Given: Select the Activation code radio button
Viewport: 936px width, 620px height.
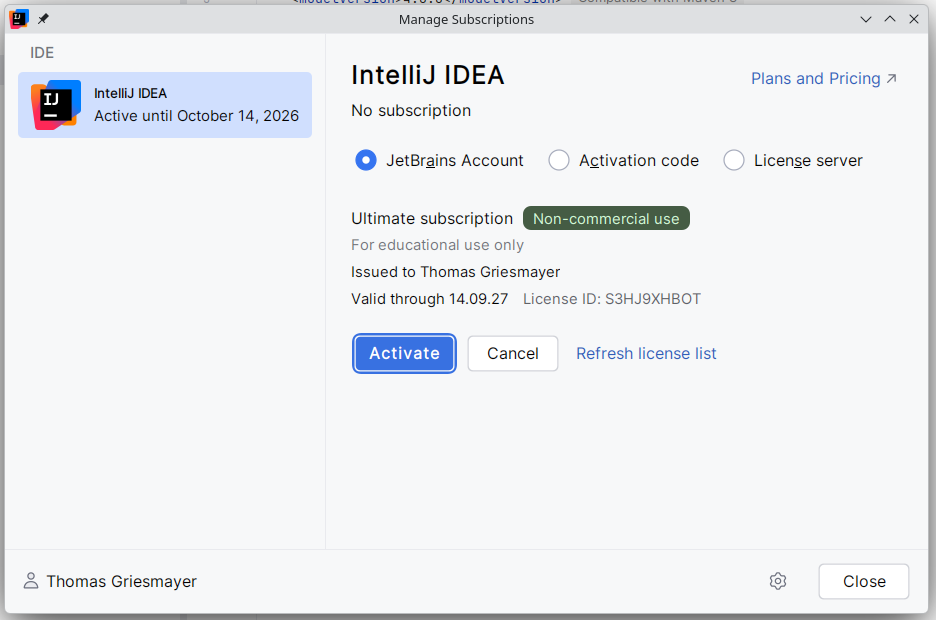Looking at the screenshot, I should click(559, 160).
